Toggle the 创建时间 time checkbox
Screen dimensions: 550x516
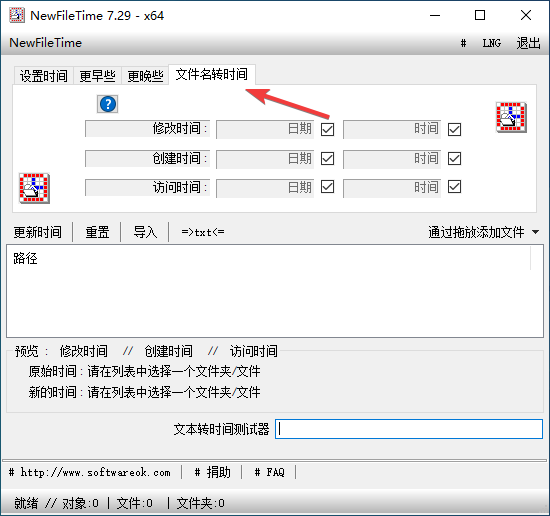(454, 159)
